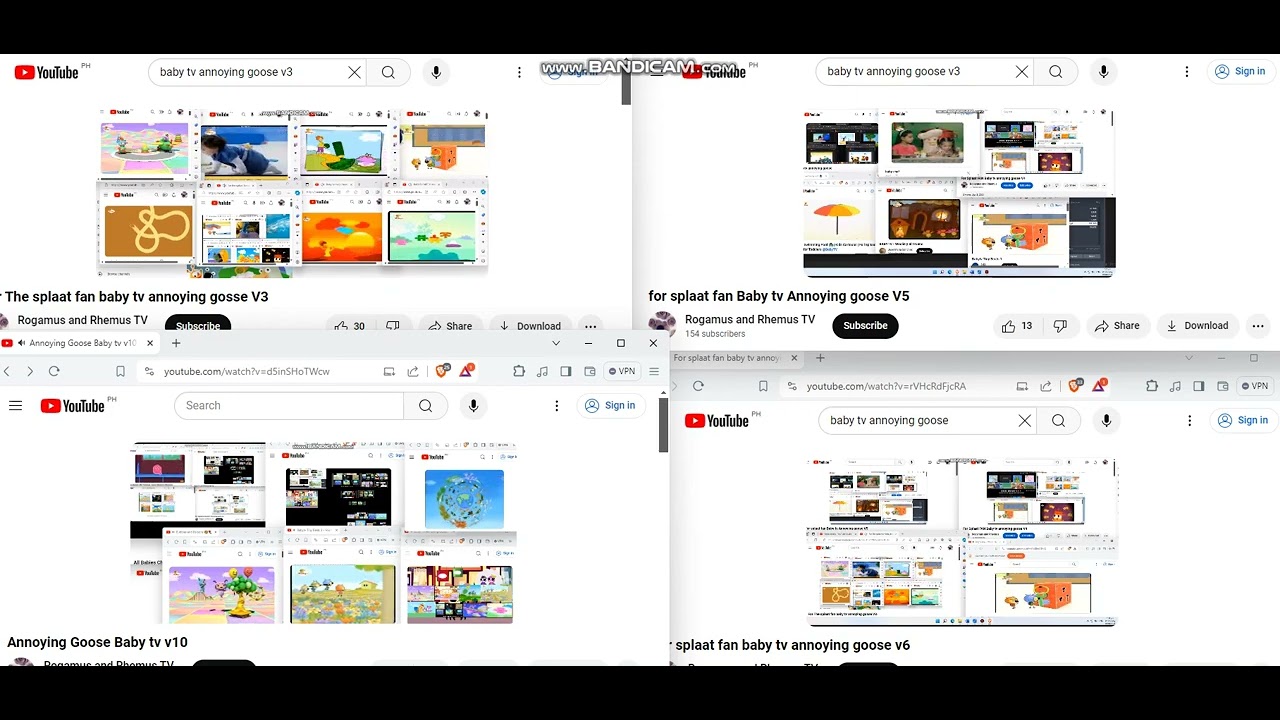The image size is (1280, 720).
Task: Open YouTube settings dots in v6 window
Action: click(x=1190, y=420)
